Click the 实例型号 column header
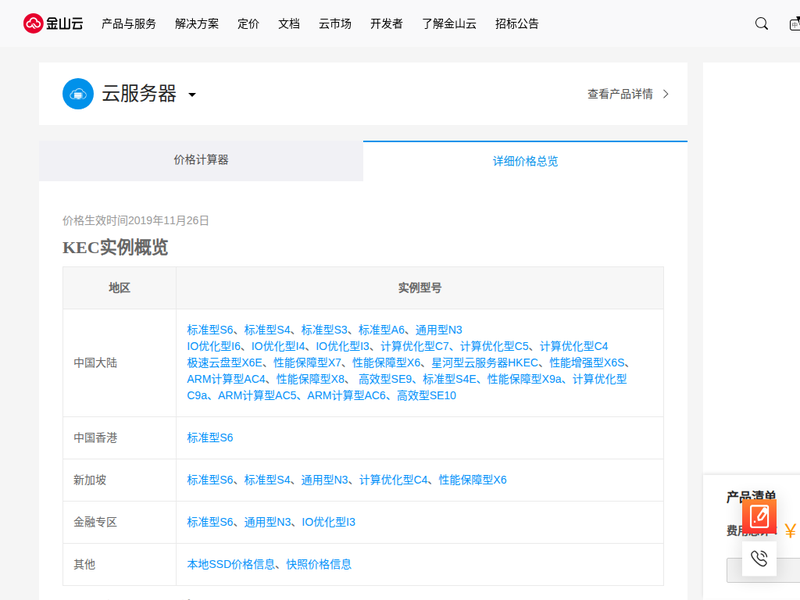Viewport: 800px width, 600px height. [x=419, y=288]
